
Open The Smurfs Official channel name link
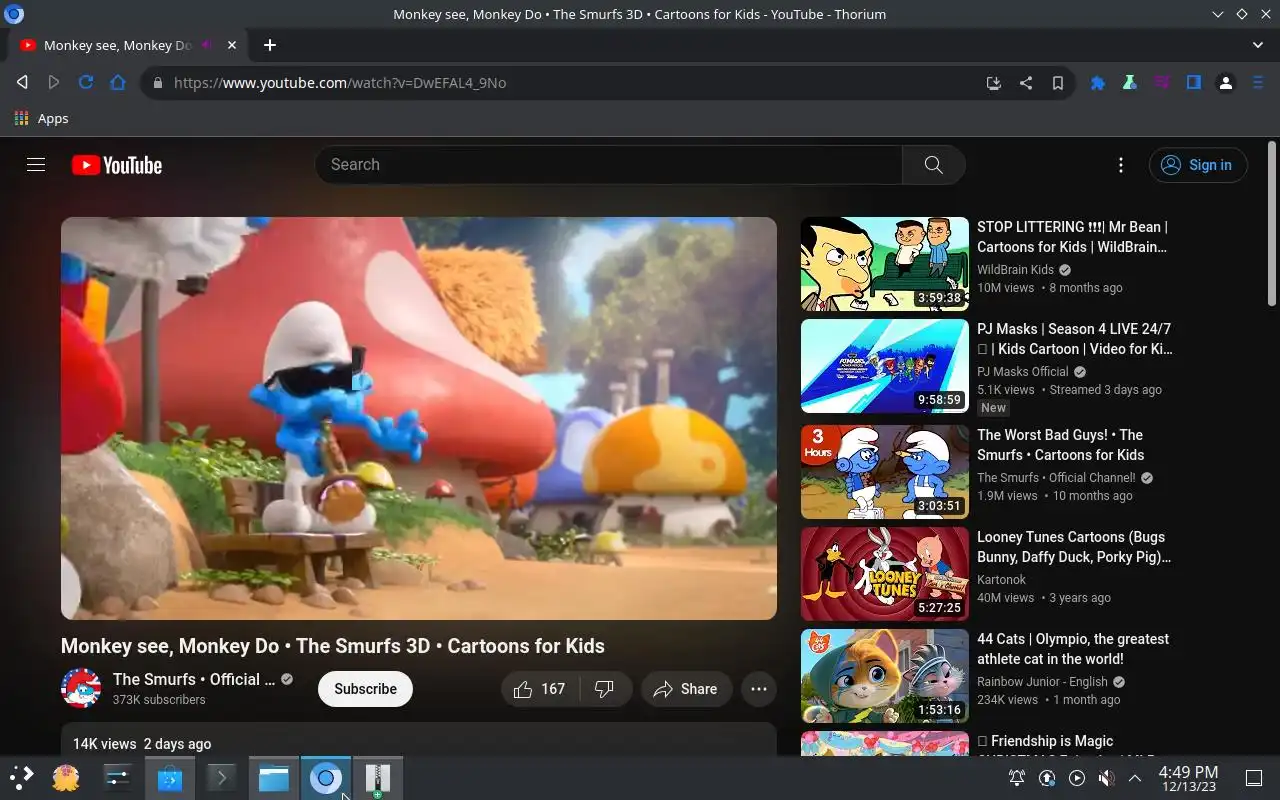pyautogui.click(x=193, y=679)
